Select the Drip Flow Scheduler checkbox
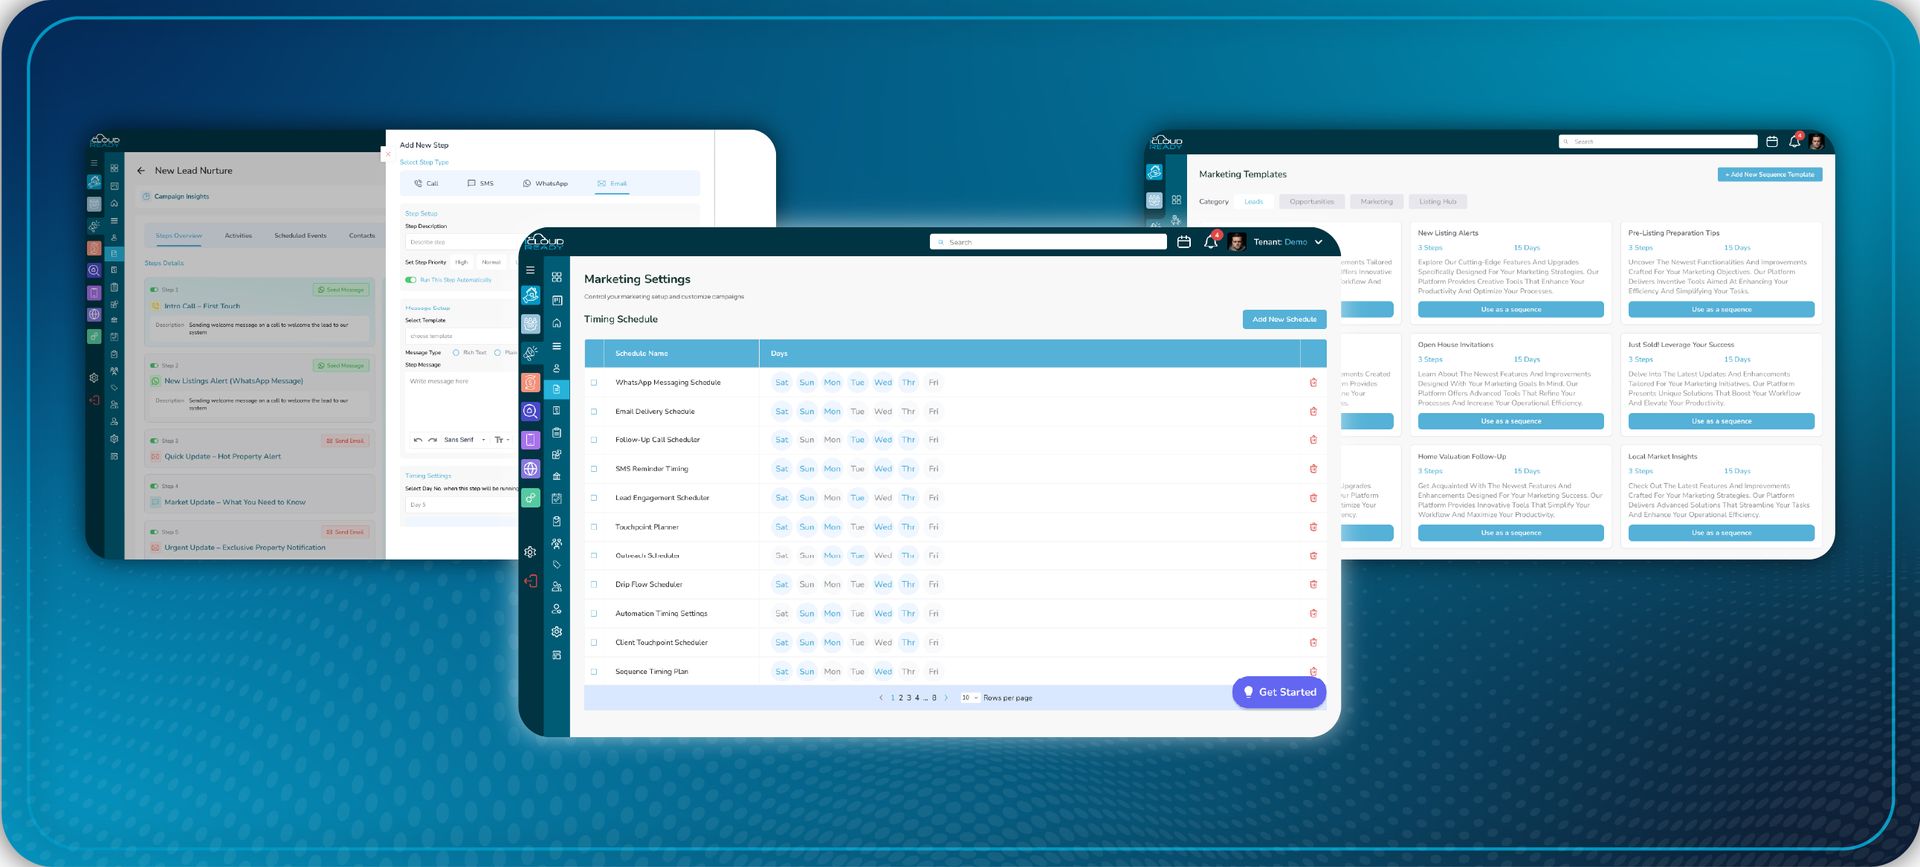Viewport: 1920px width, 867px height. pyautogui.click(x=594, y=585)
